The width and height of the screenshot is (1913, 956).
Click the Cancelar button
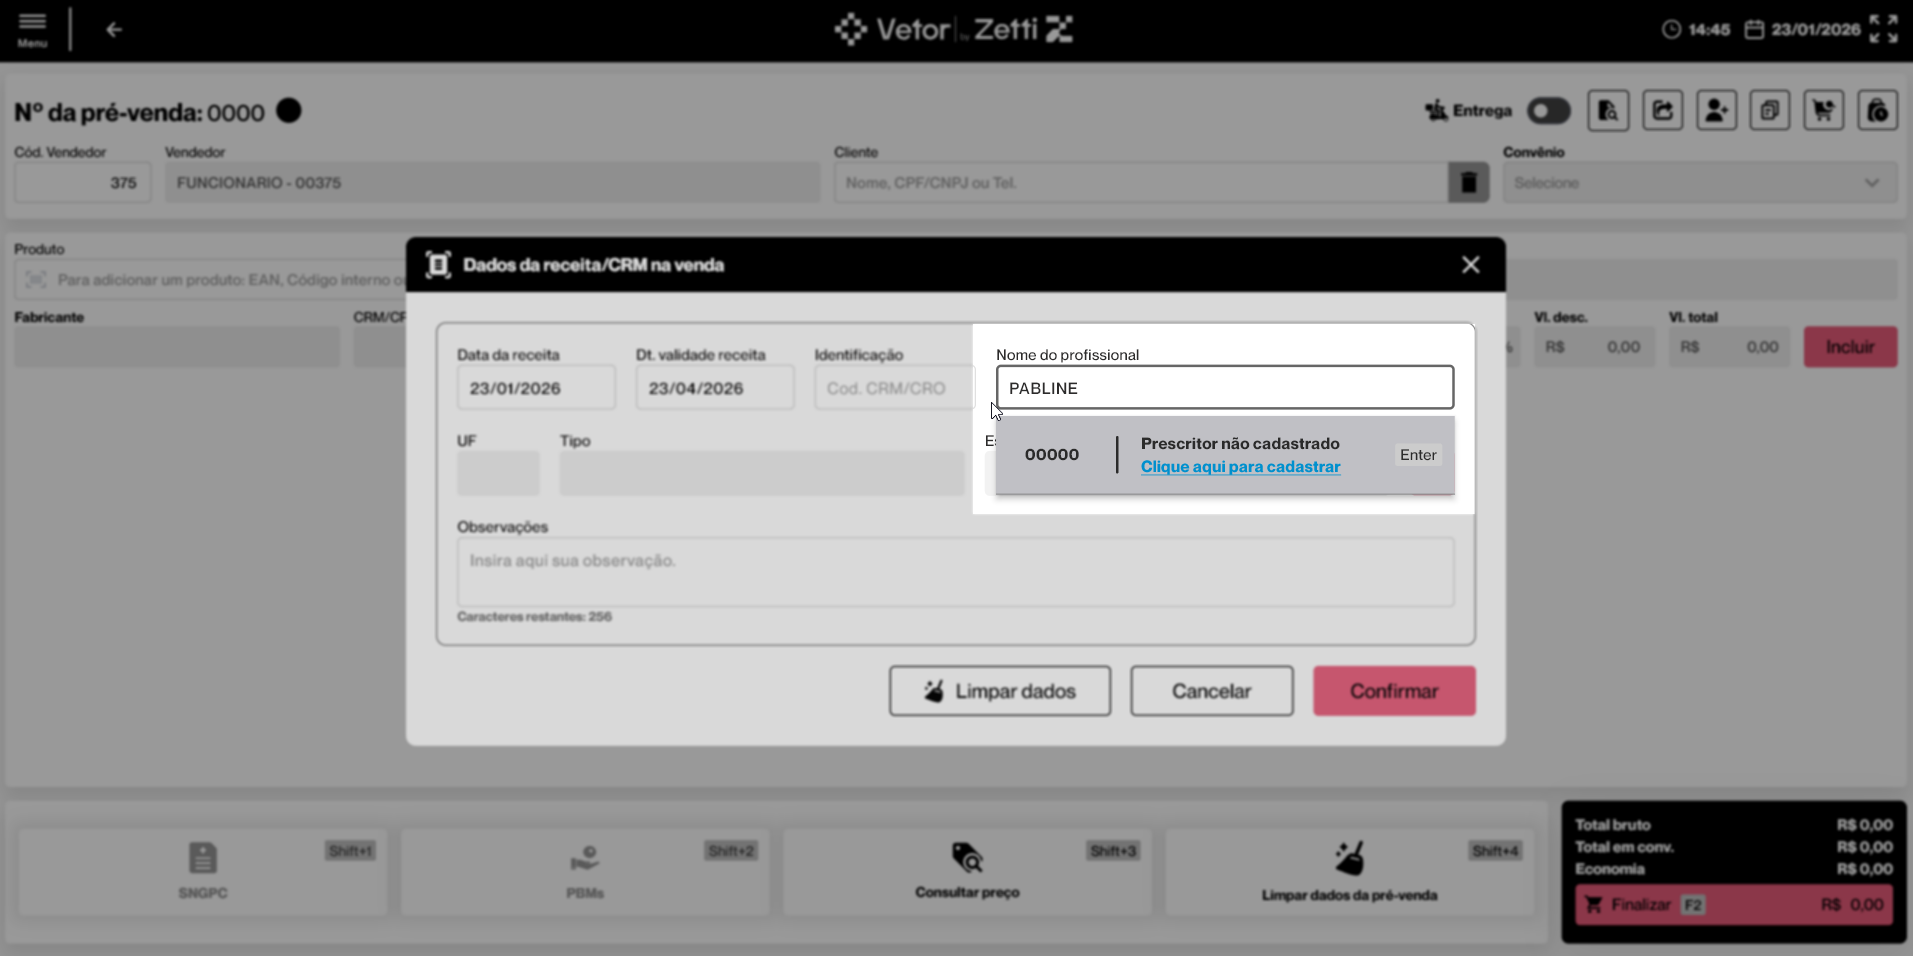(x=1212, y=691)
